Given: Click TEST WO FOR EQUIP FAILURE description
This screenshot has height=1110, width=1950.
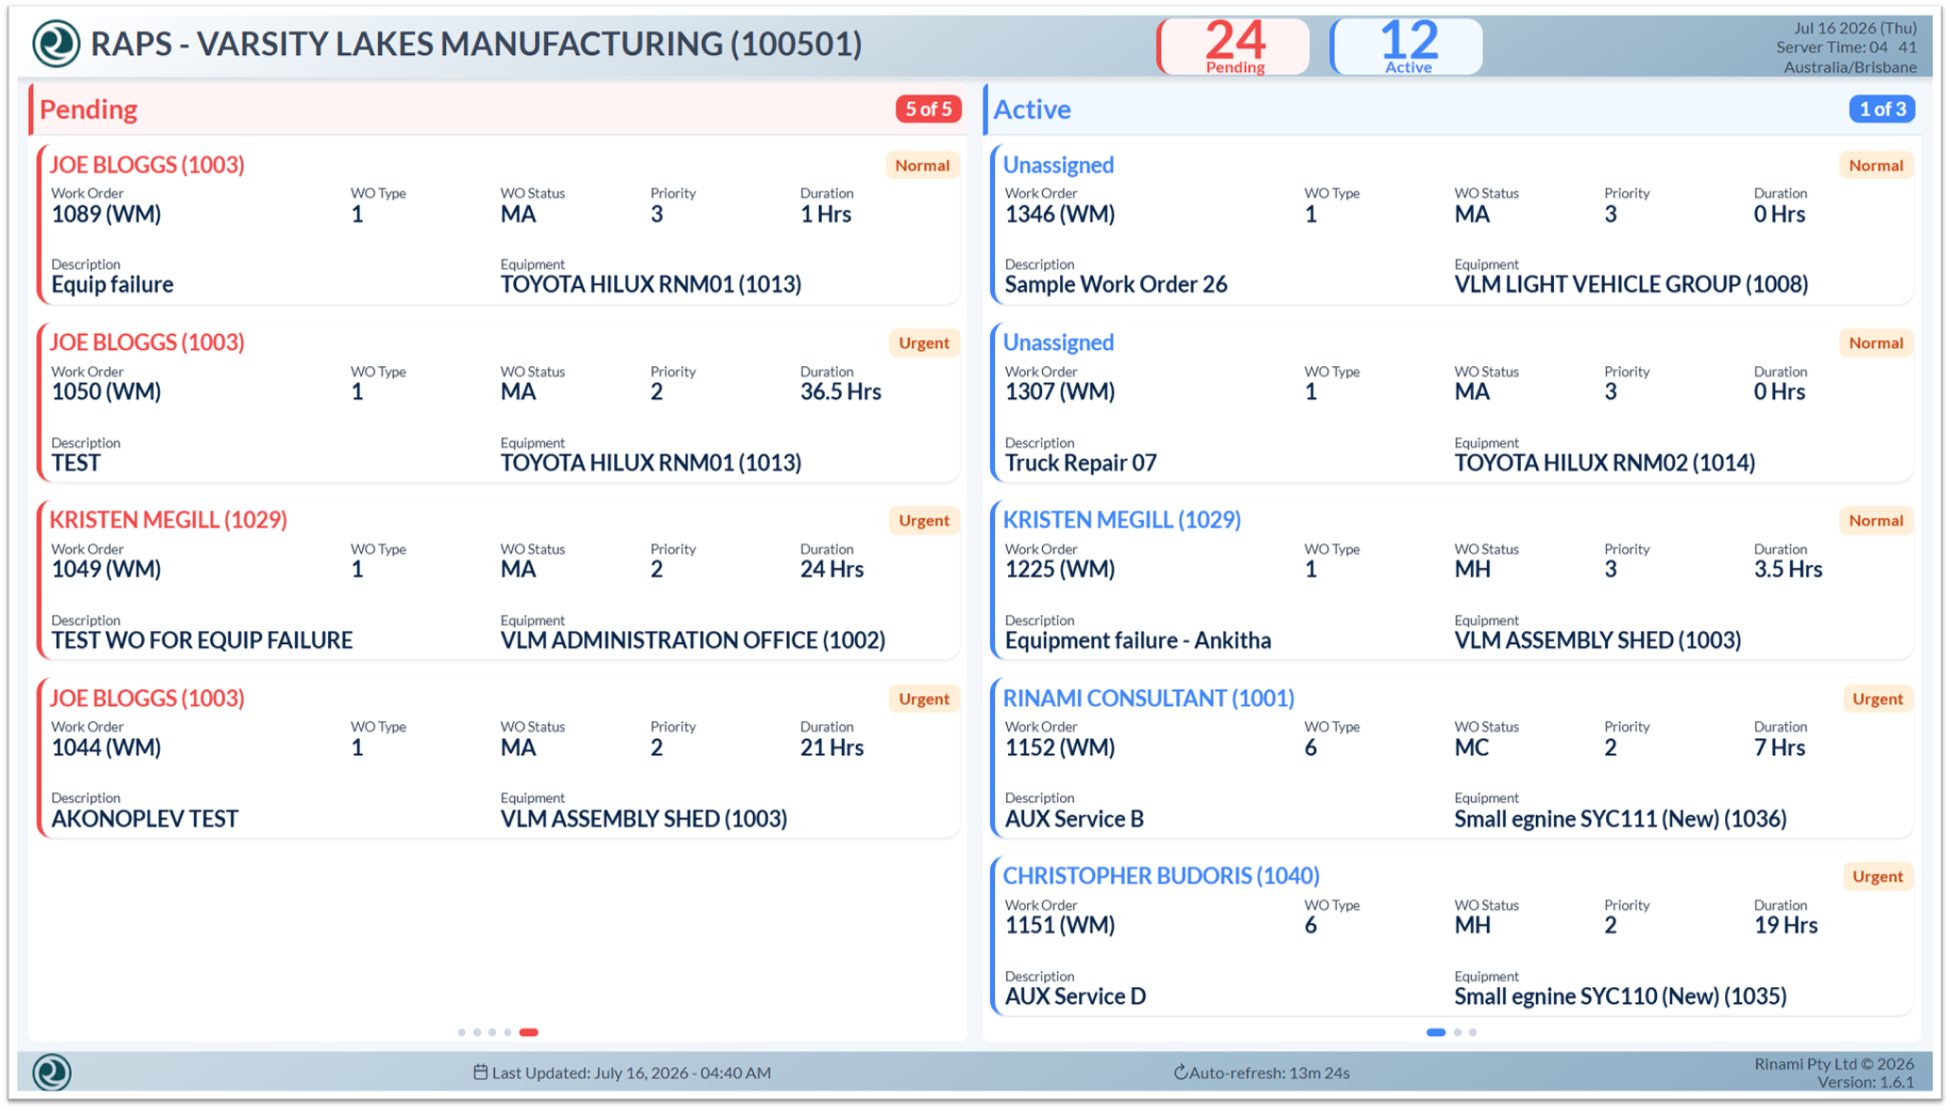Looking at the screenshot, I should (202, 640).
